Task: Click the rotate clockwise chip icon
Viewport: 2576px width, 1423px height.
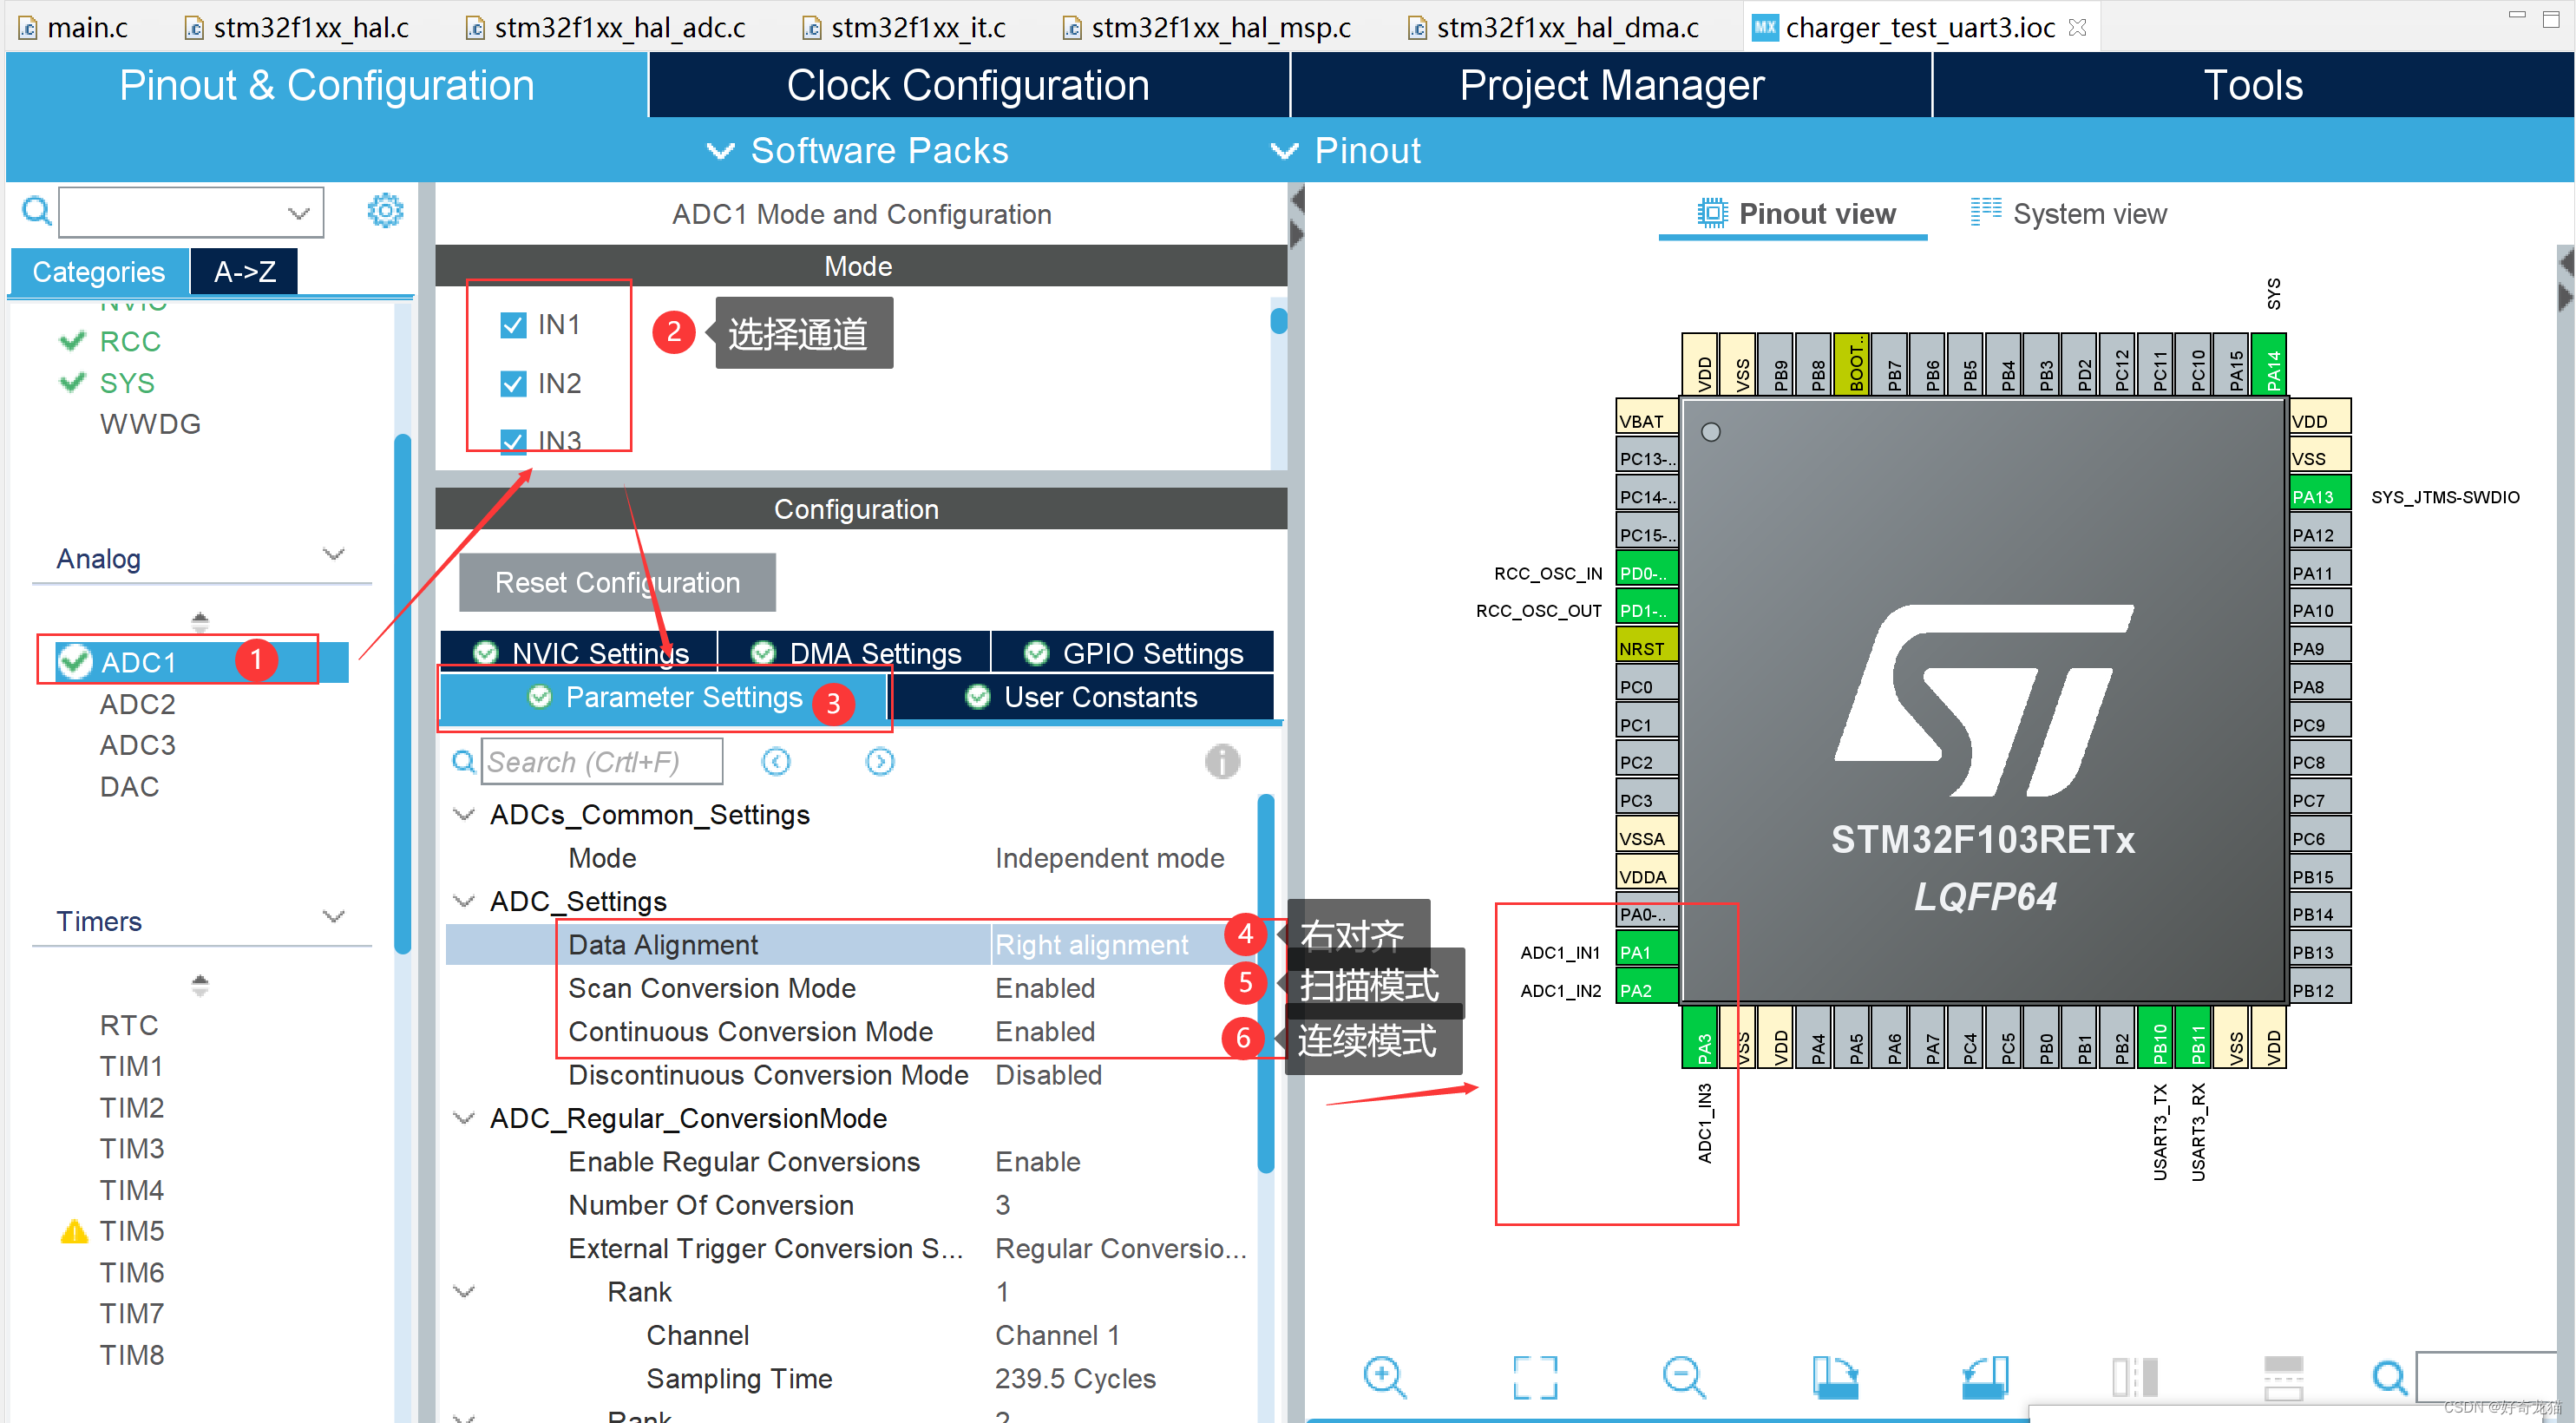Action: tap(1835, 1377)
